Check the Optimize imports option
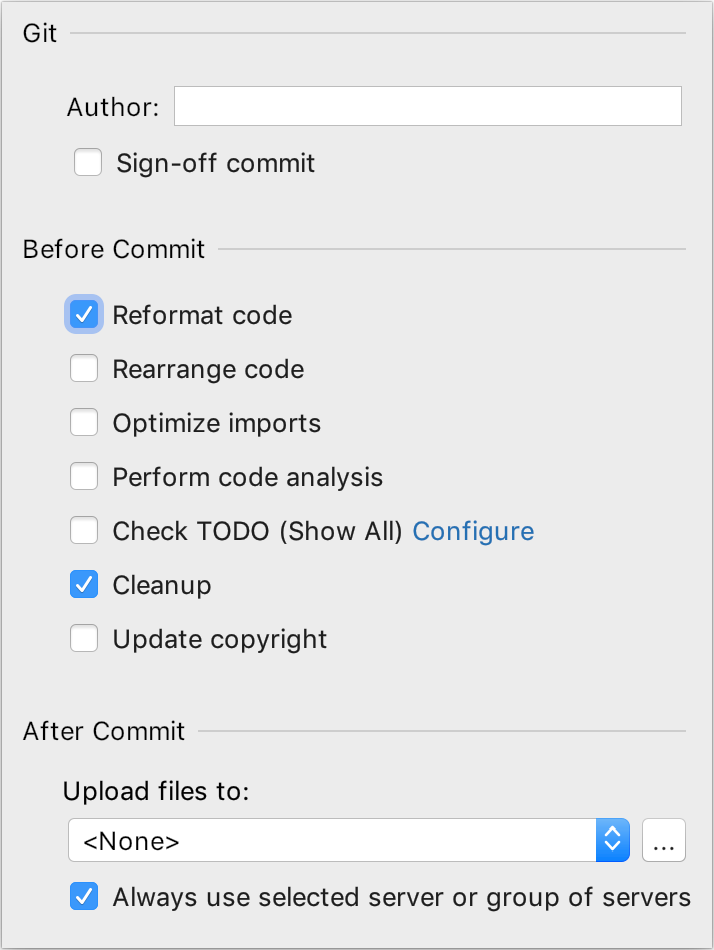714x950 pixels. click(x=84, y=422)
